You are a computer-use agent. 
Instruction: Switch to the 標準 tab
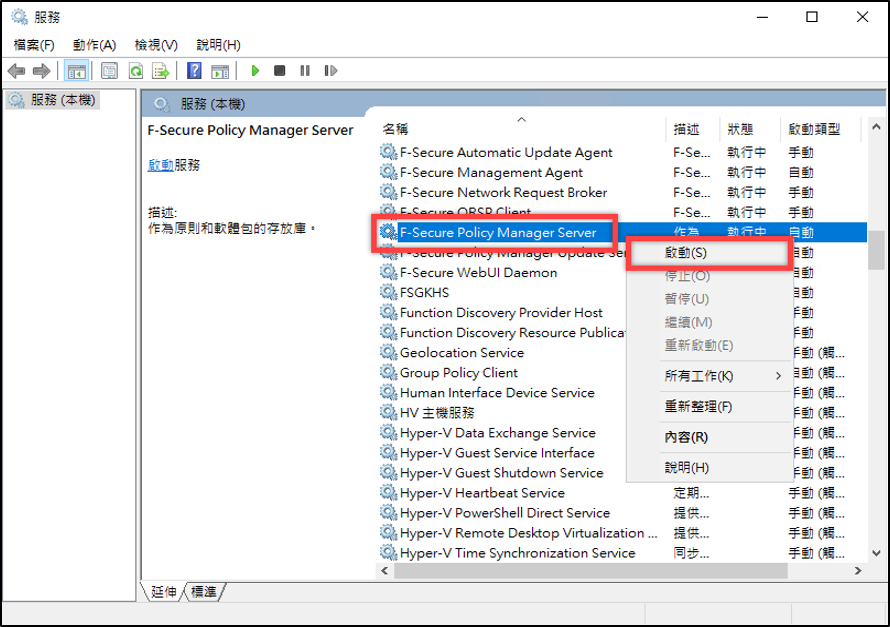(x=203, y=592)
